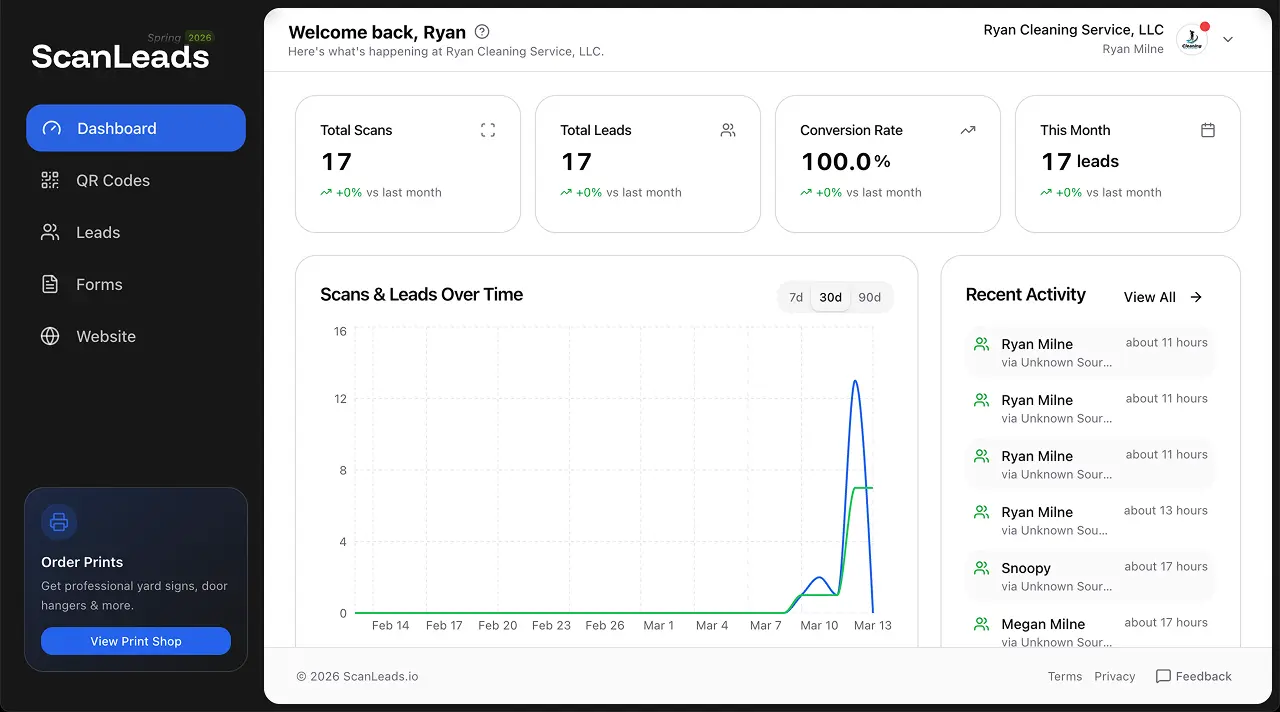Click the scan frame icon on Total Scans card
This screenshot has width=1280, height=712.
tap(487, 129)
